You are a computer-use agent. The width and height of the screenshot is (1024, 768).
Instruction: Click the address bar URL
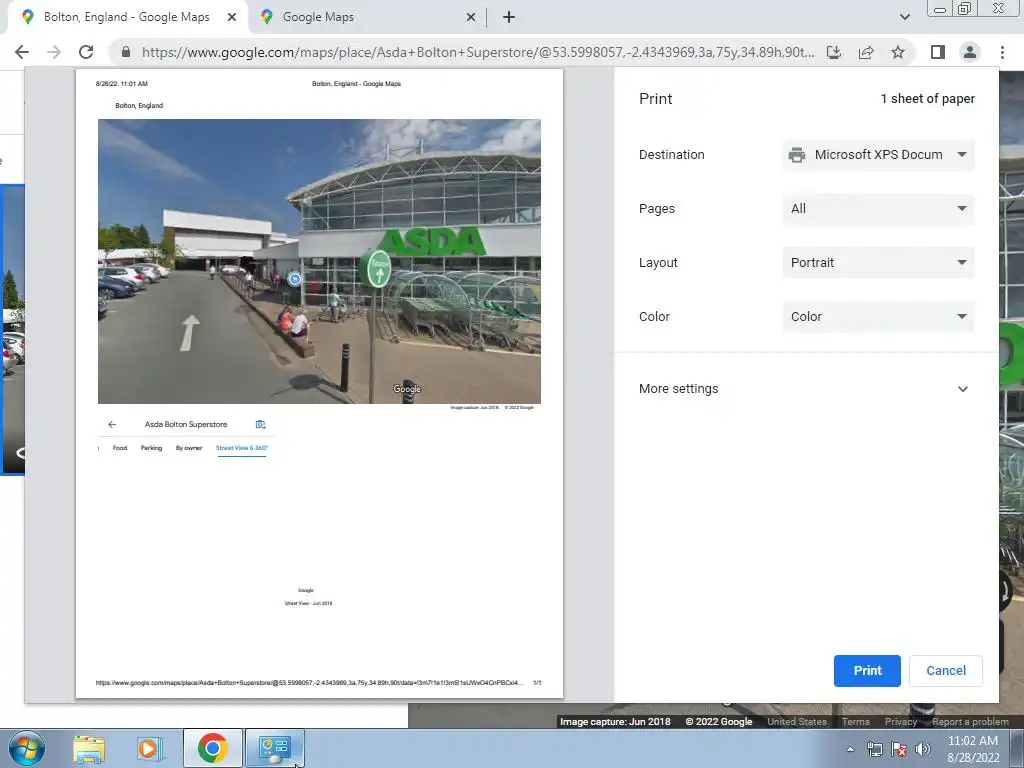click(x=477, y=52)
